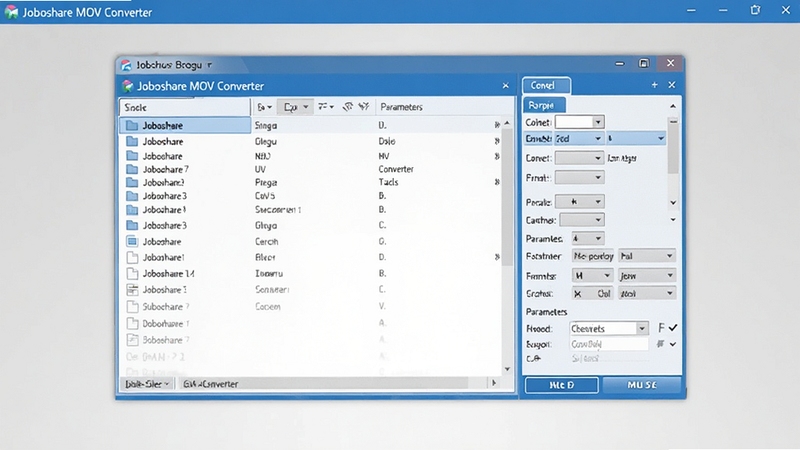
Task: Click the horizontal scrollbar right arrow
Action: pos(494,383)
